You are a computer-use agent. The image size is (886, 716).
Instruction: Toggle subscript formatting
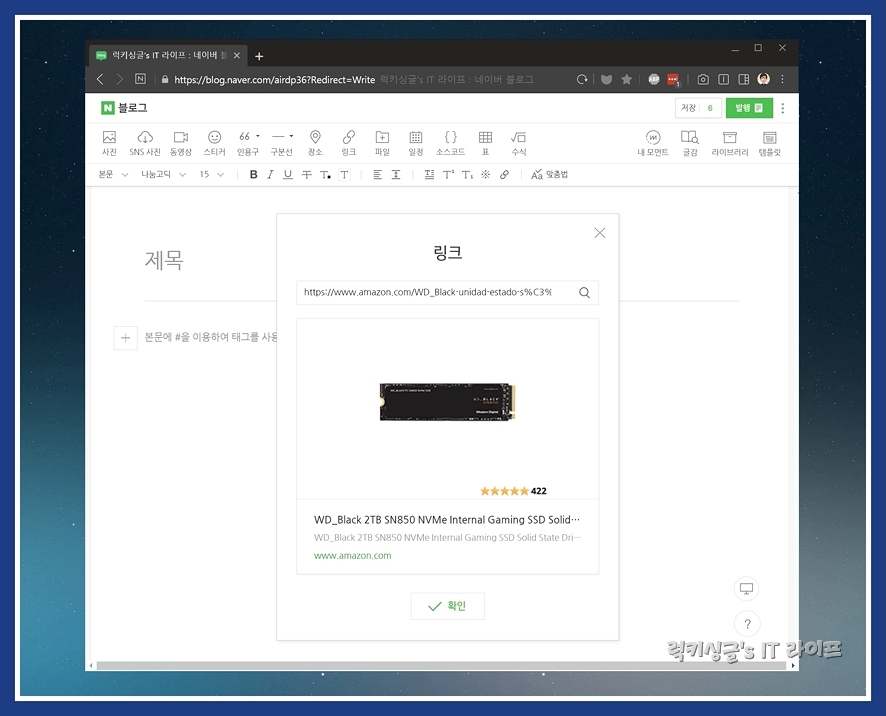[x=467, y=175]
